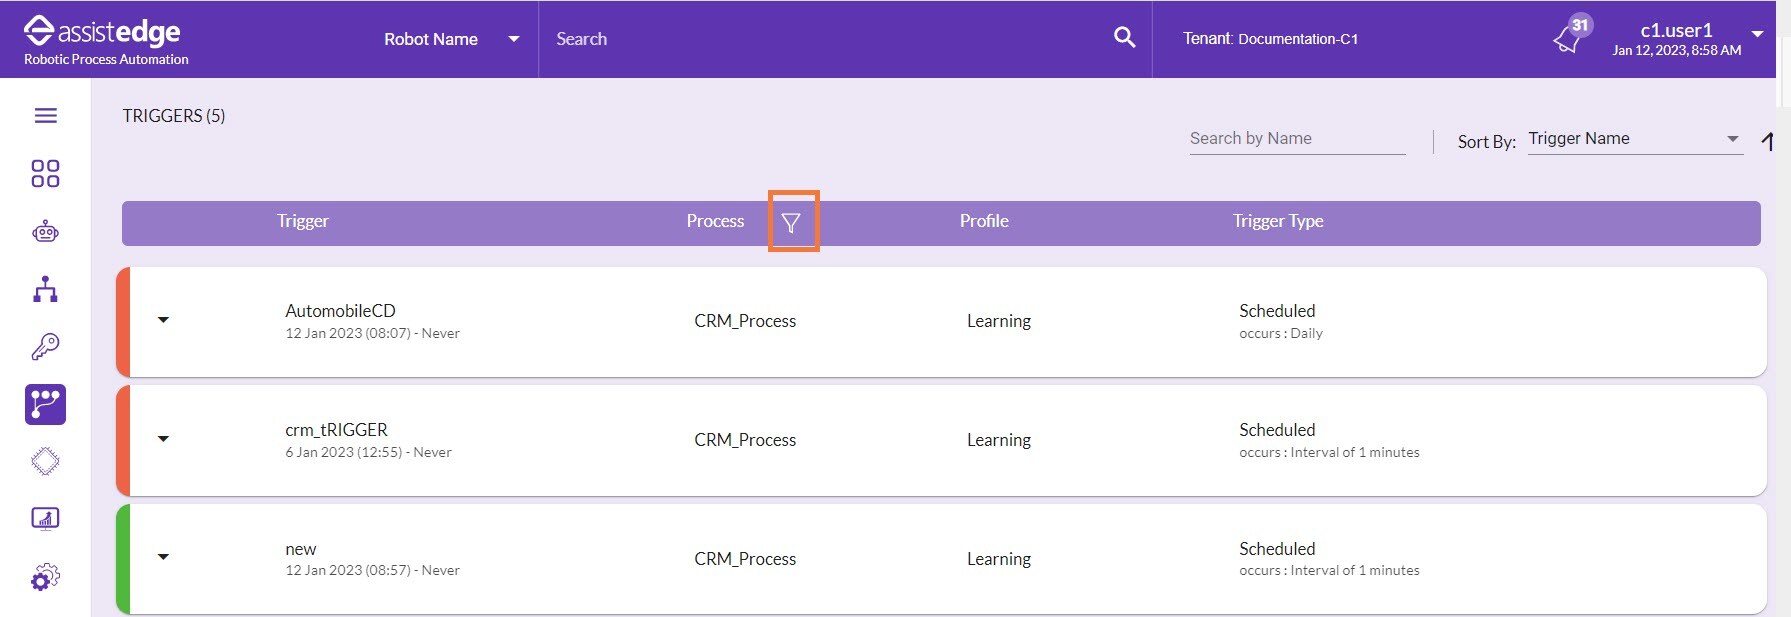Click the Trigger Type column header

(x=1277, y=222)
